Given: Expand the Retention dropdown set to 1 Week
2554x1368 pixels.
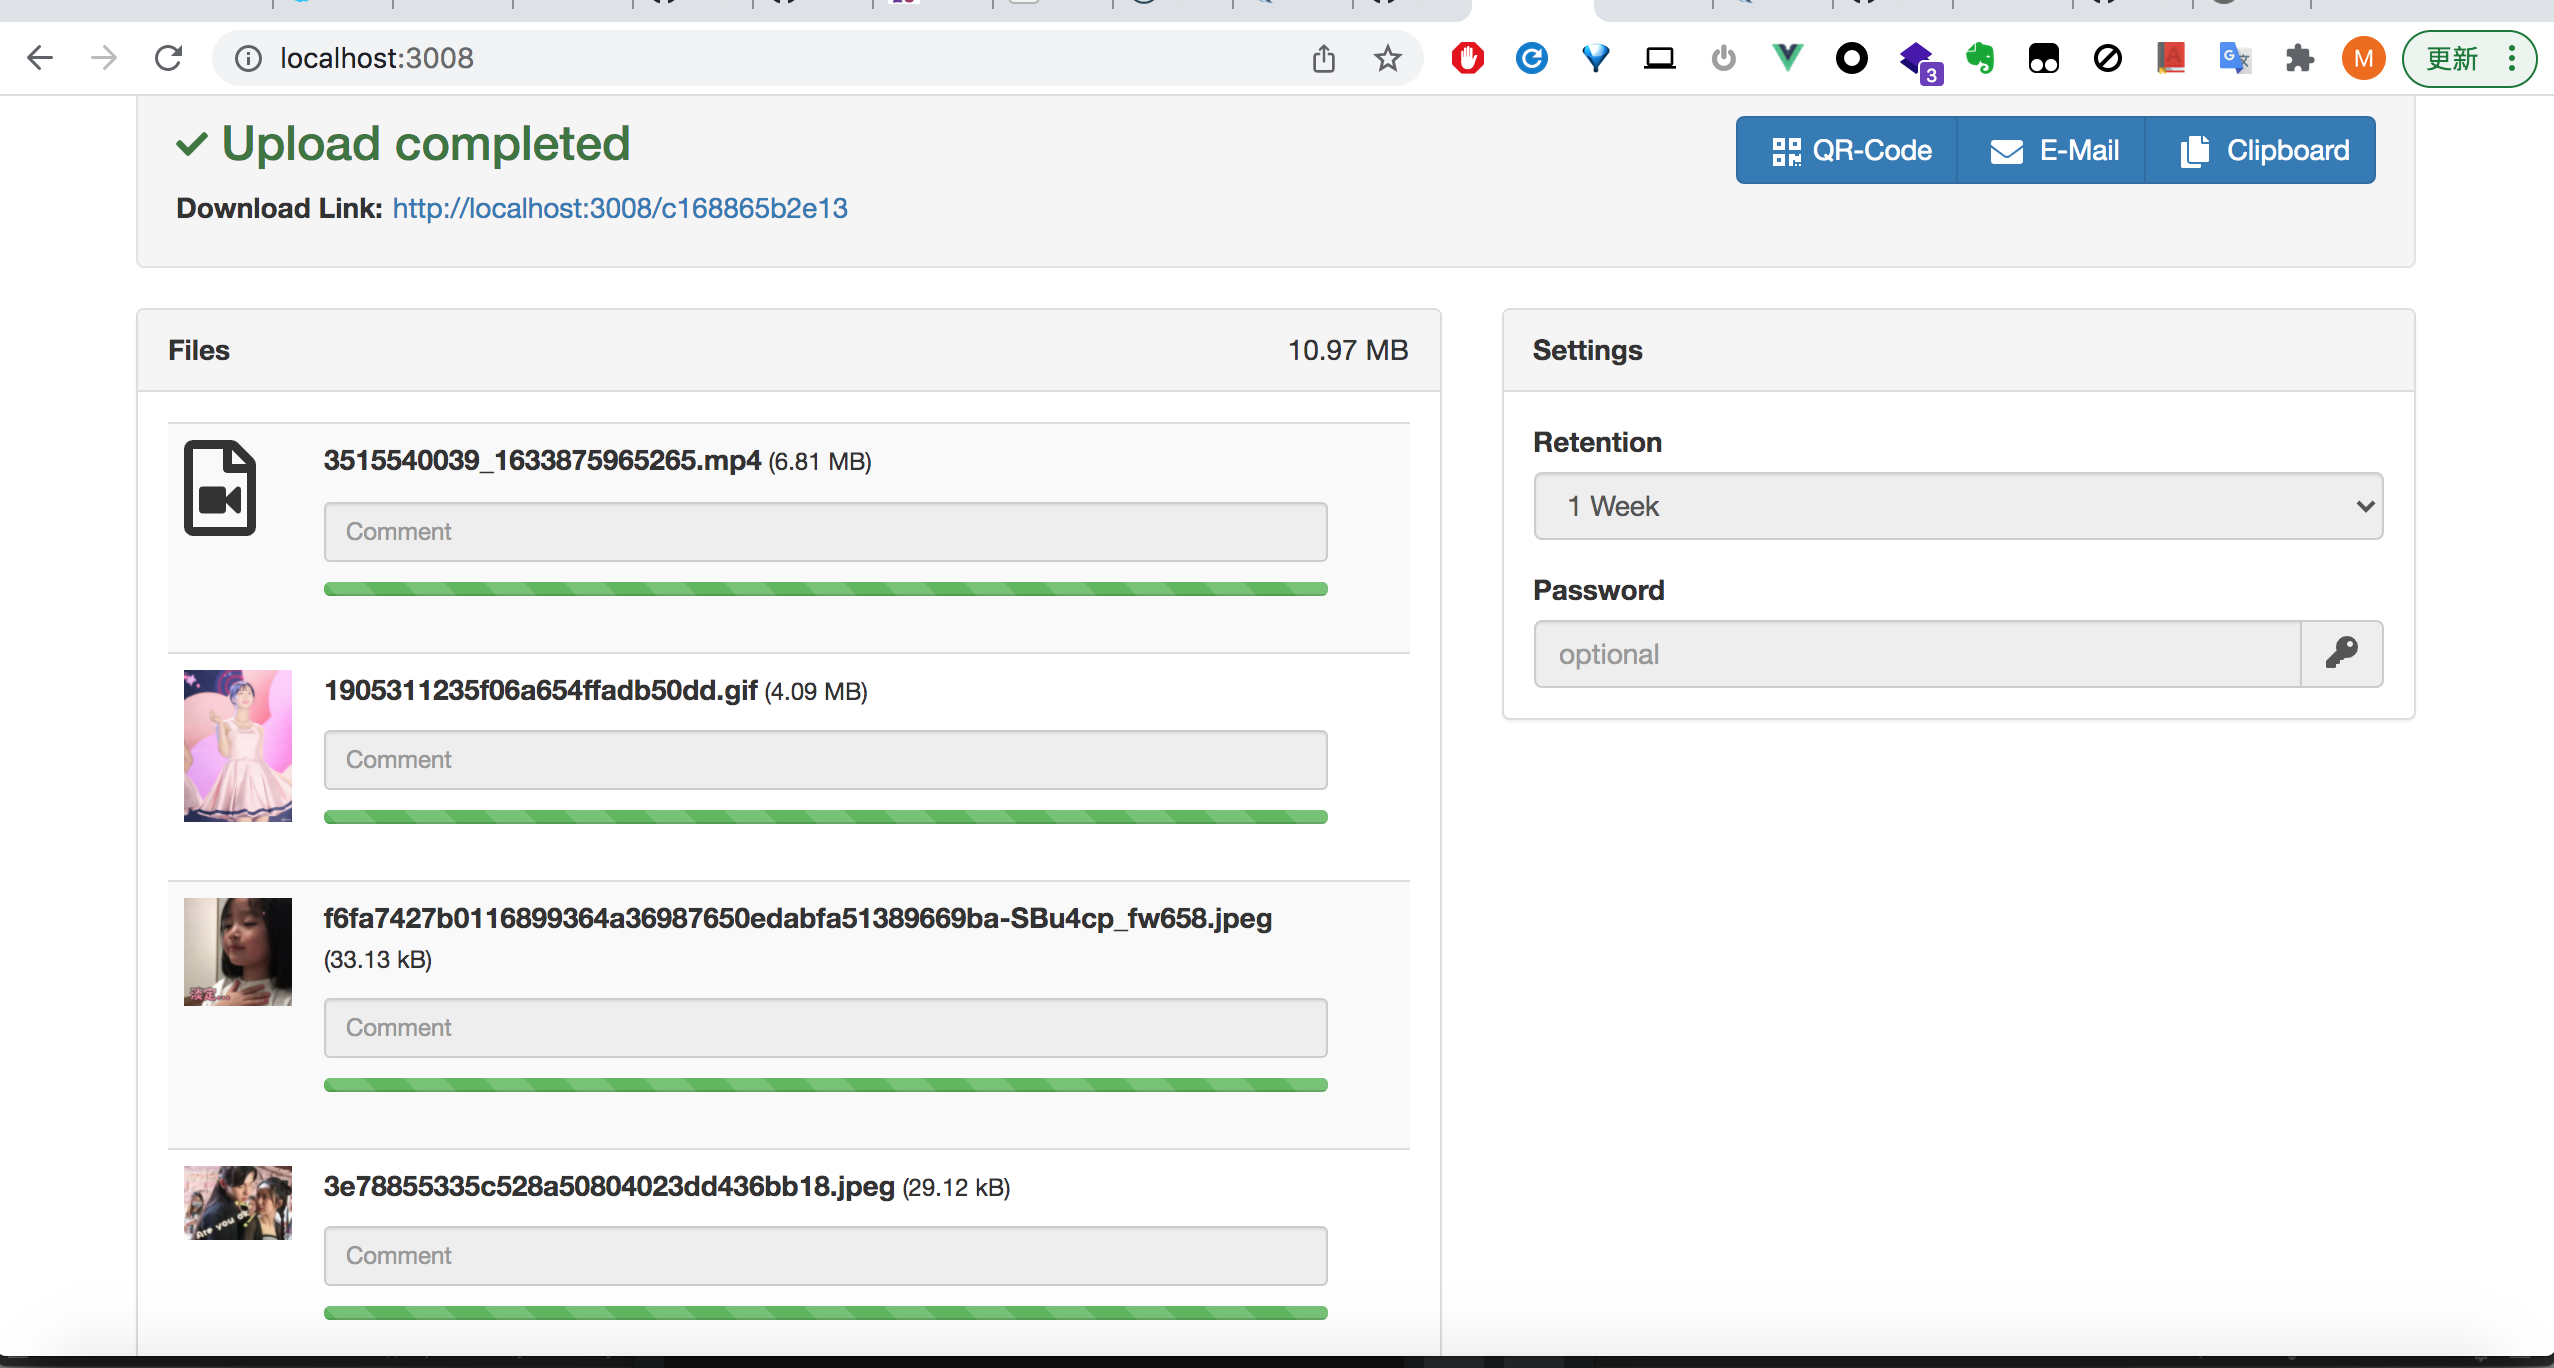Looking at the screenshot, I should (1957, 506).
